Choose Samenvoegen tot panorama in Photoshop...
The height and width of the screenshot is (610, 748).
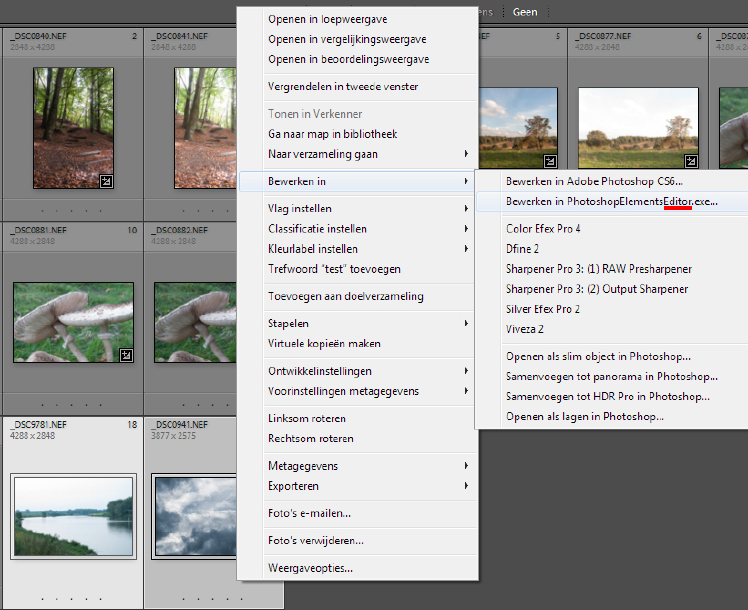(613, 376)
